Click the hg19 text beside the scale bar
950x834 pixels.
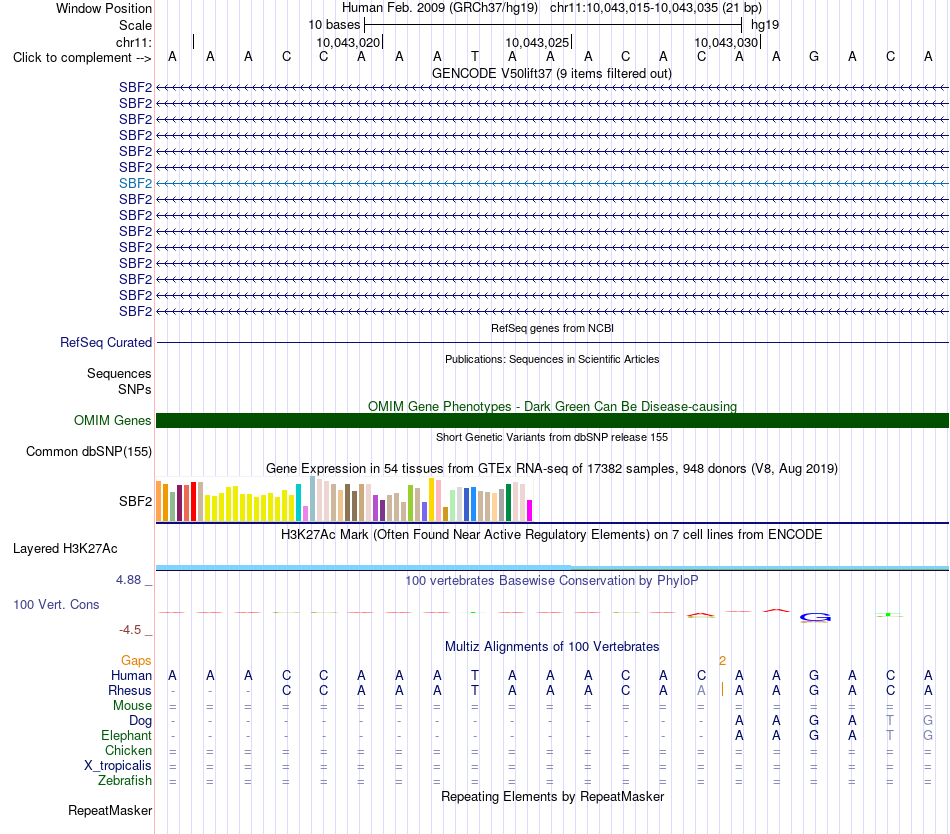pyautogui.click(x=765, y=25)
